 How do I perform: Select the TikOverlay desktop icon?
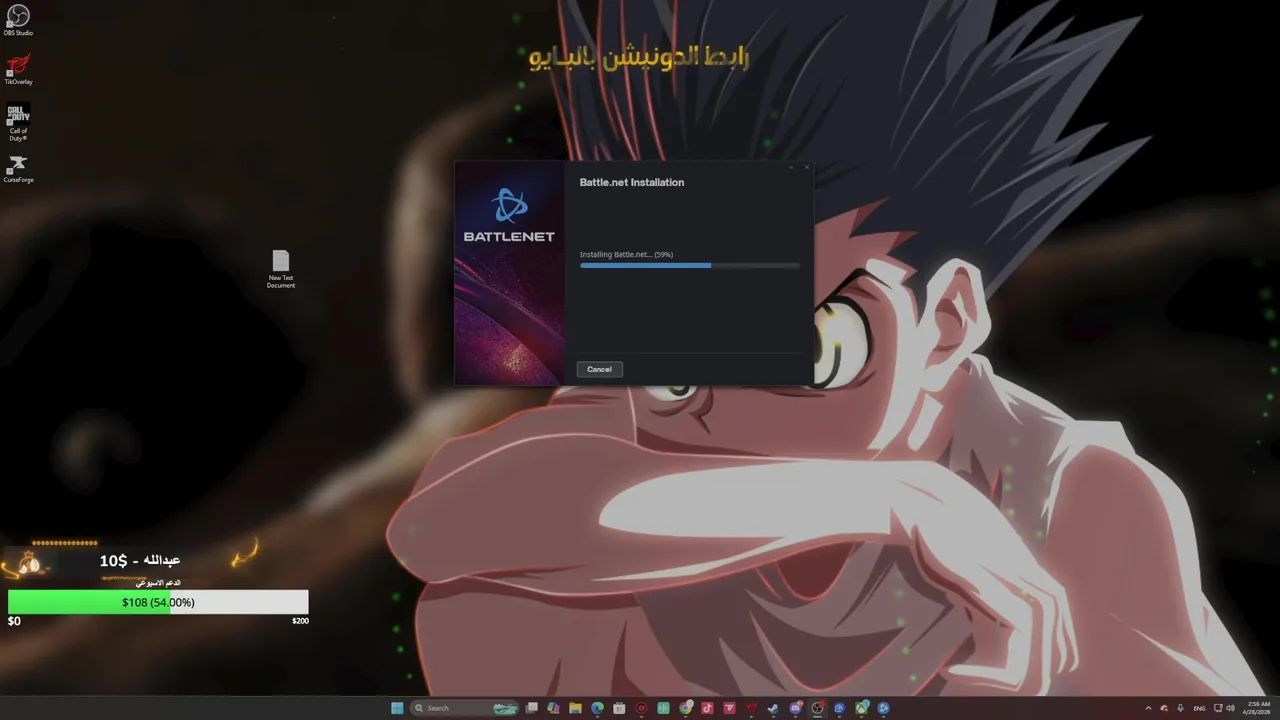pyautogui.click(x=18, y=70)
